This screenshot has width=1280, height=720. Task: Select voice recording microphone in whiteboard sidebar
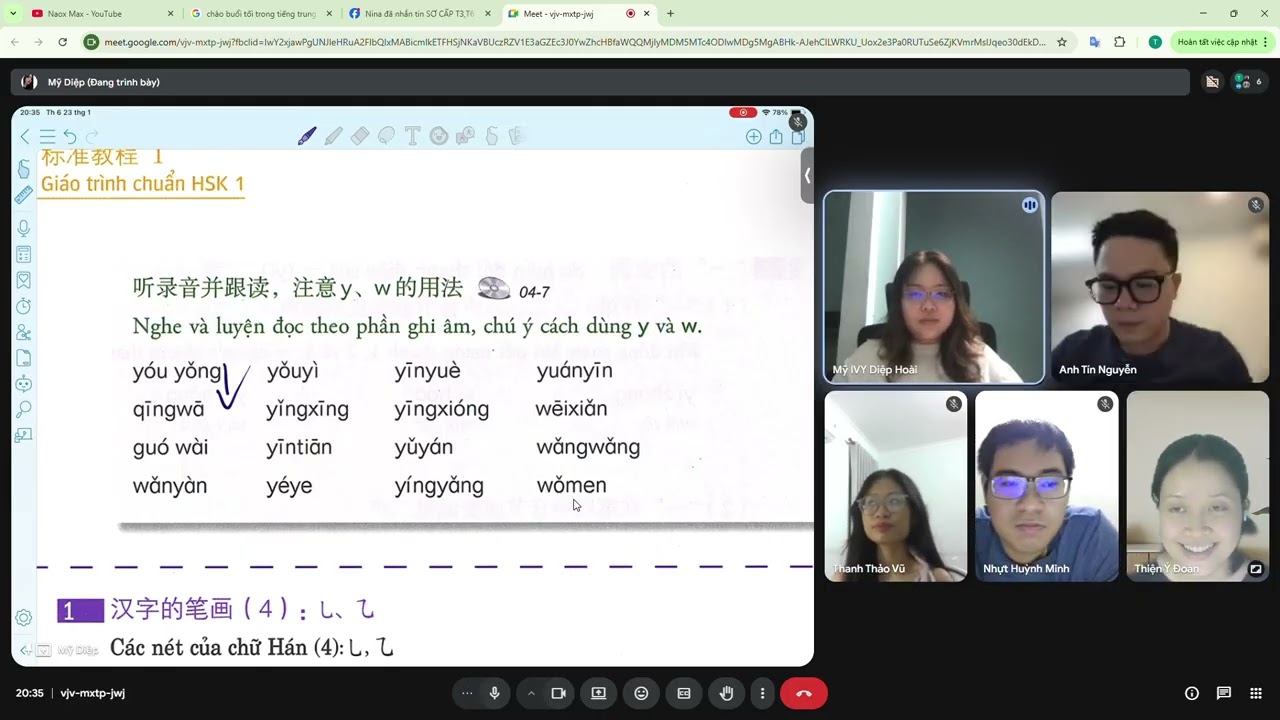tap(24, 229)
